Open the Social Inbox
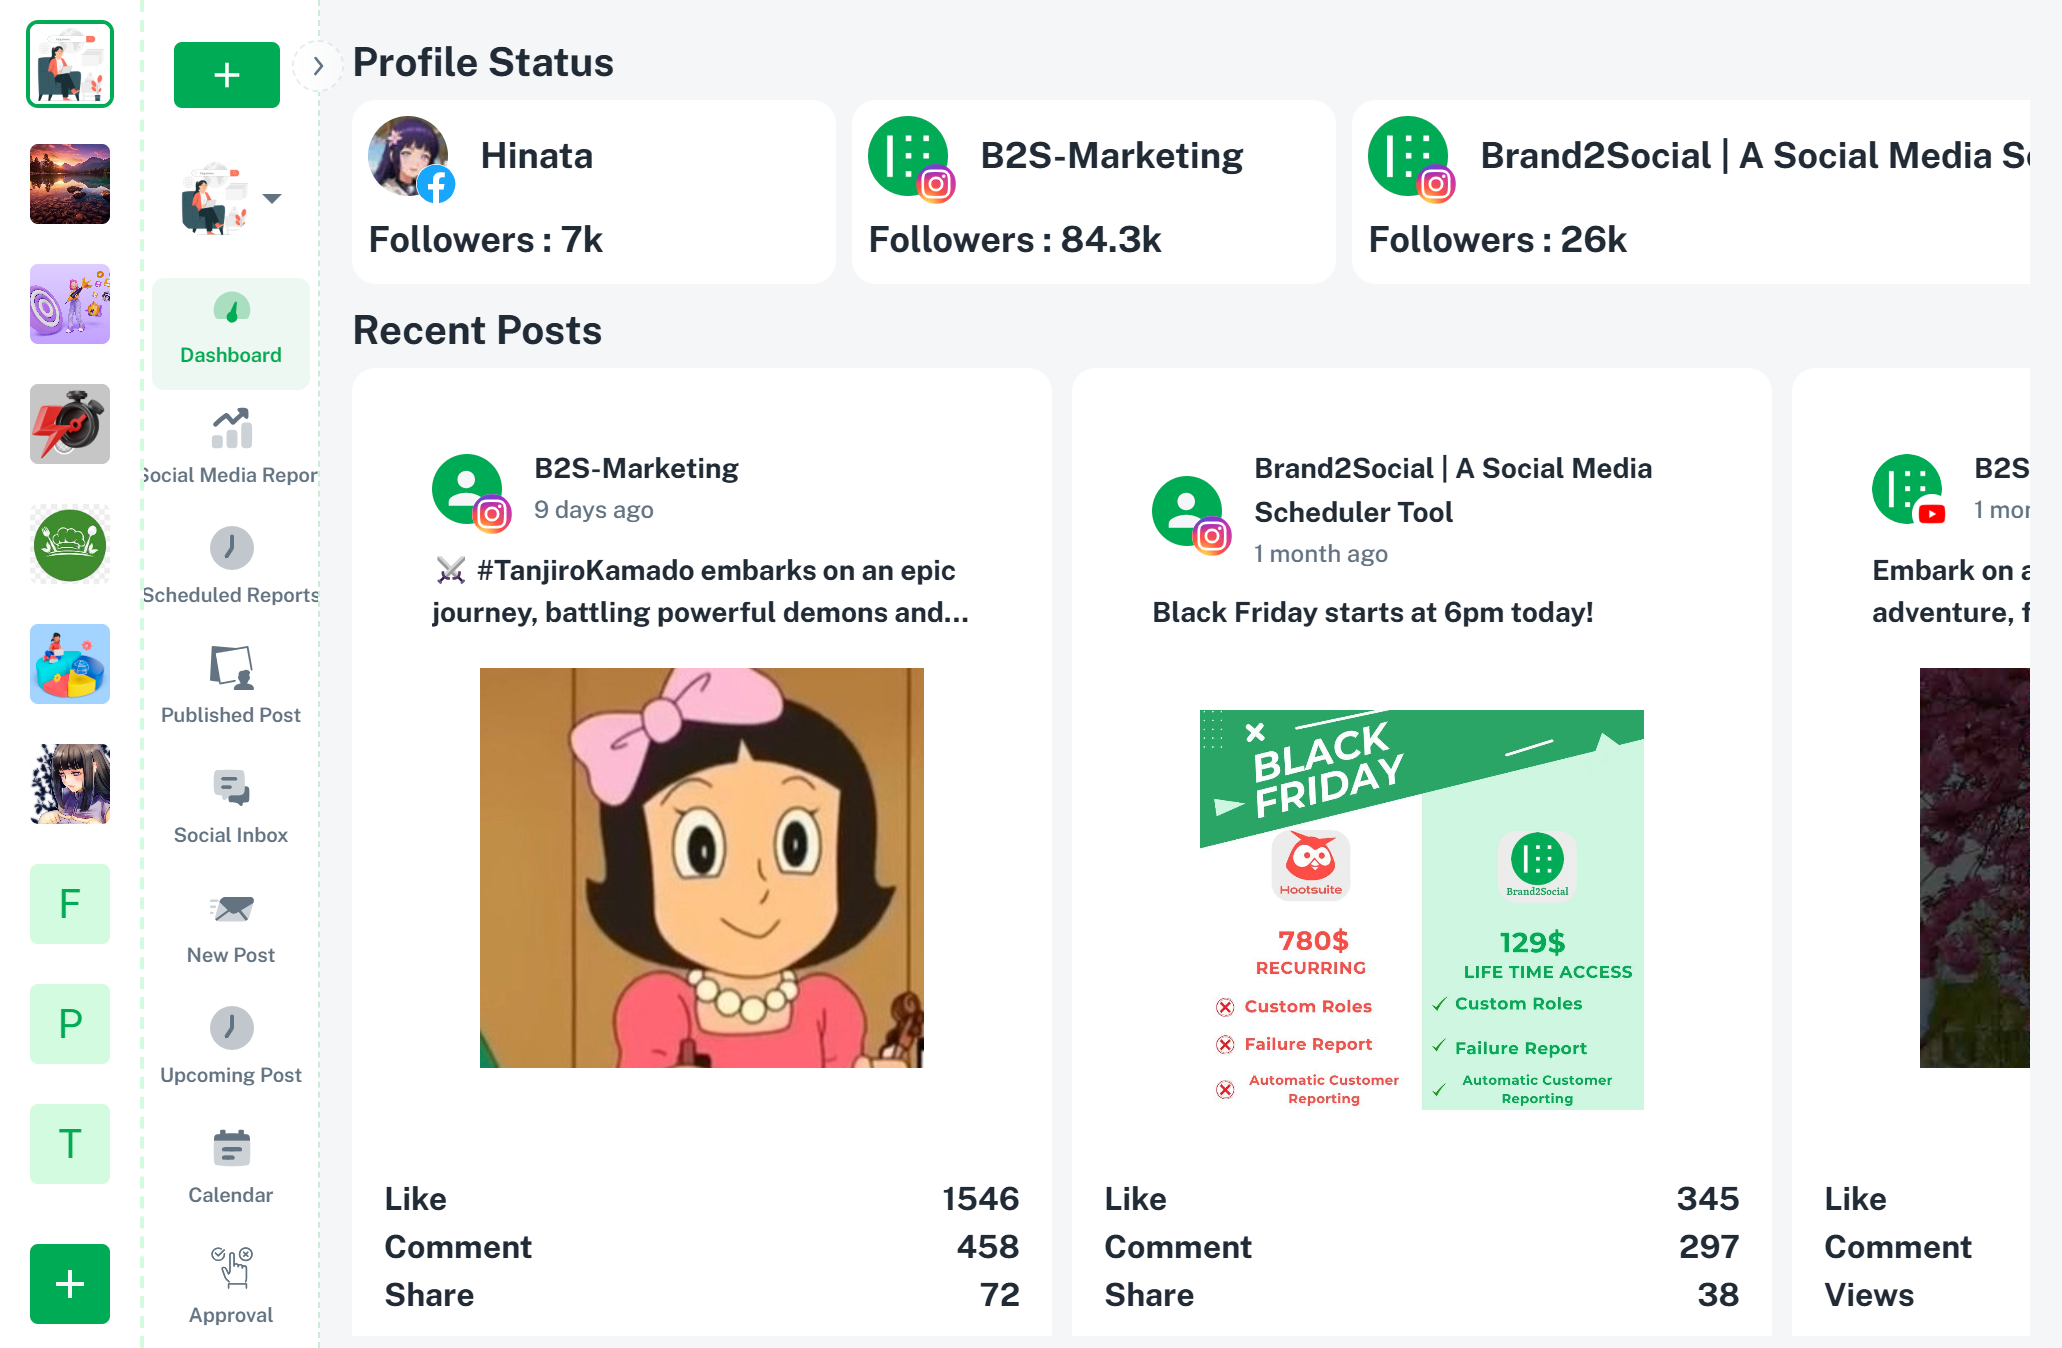Image resolution: width=2062 pixels, height=1348 pixels. (231, 806)
